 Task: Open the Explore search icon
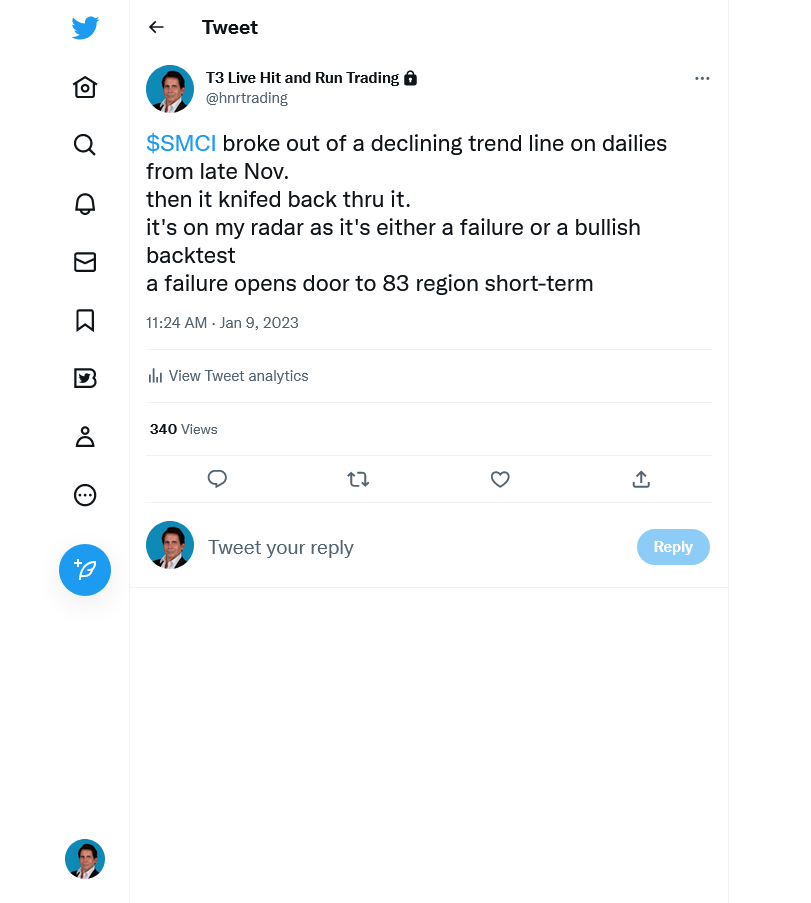85,145
